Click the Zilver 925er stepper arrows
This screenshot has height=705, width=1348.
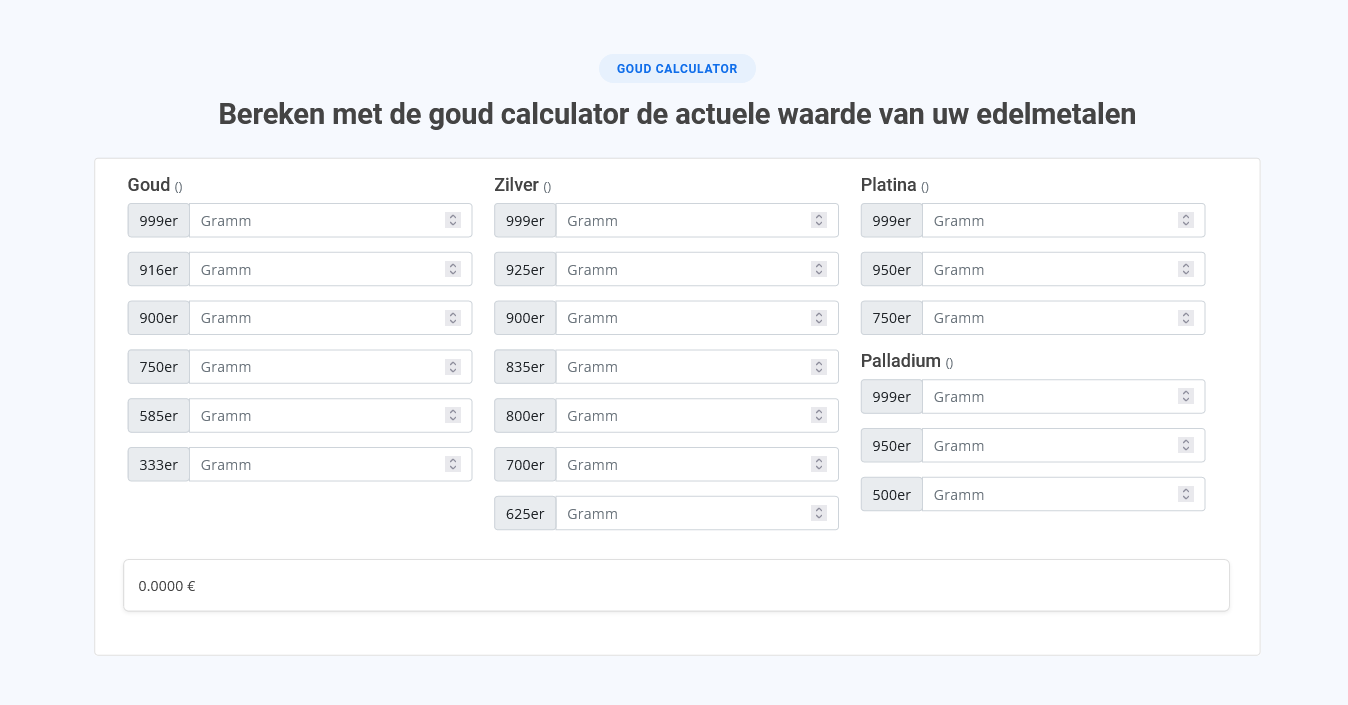click(819, 270)
